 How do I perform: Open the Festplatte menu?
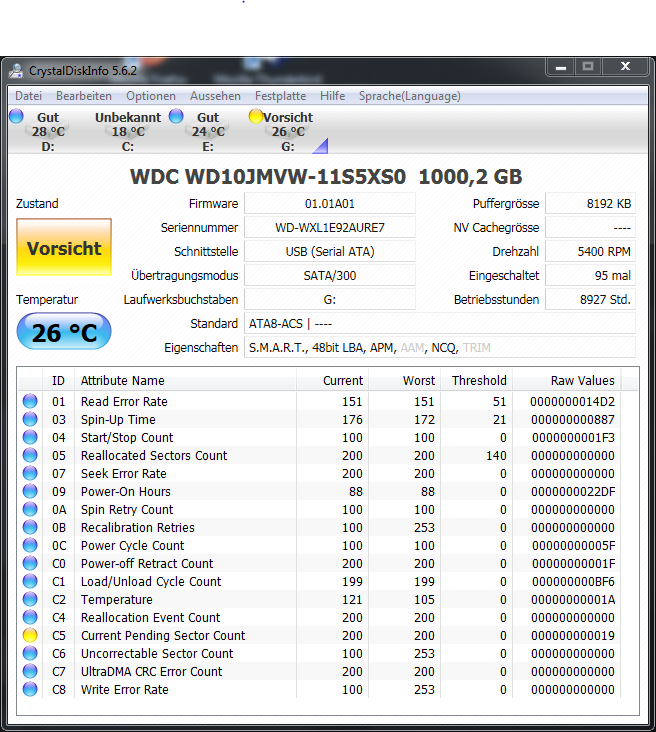281,96
